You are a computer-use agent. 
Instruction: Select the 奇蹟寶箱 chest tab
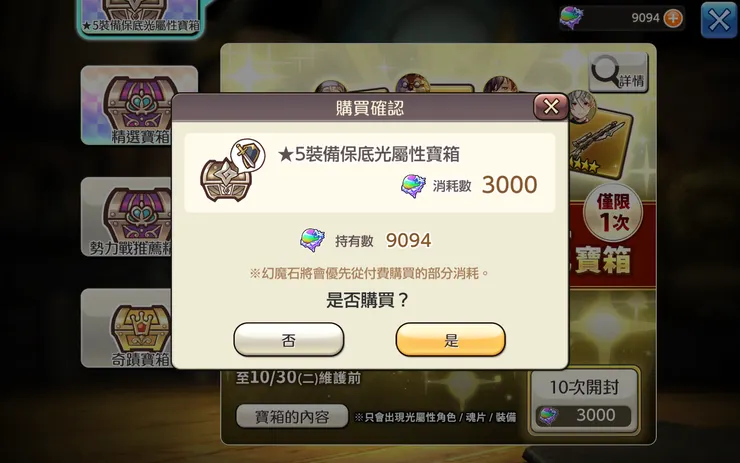(x=126, y=328)
